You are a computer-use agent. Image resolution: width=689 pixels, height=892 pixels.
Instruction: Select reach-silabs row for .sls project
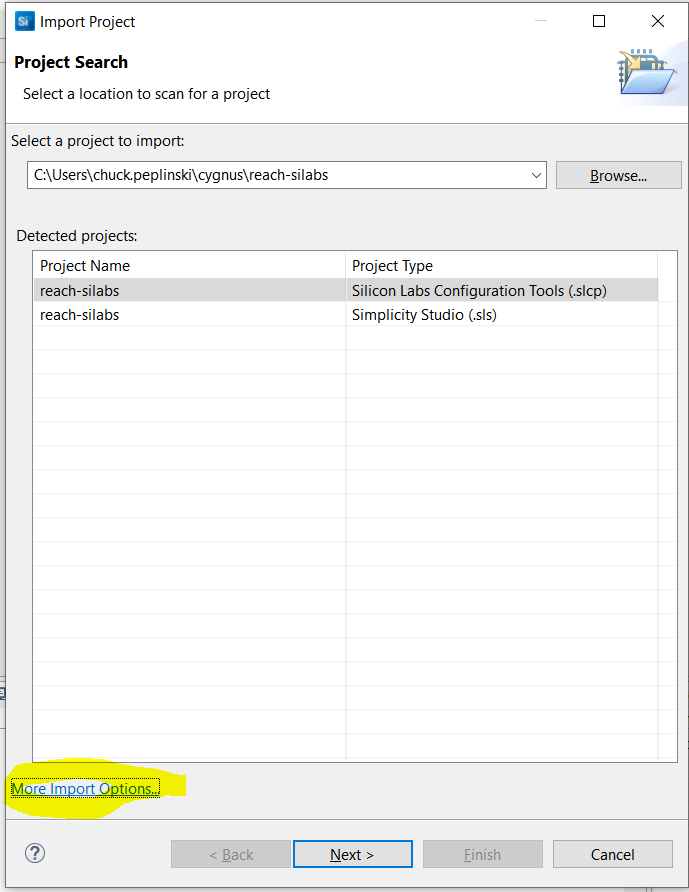click(346, 315)
